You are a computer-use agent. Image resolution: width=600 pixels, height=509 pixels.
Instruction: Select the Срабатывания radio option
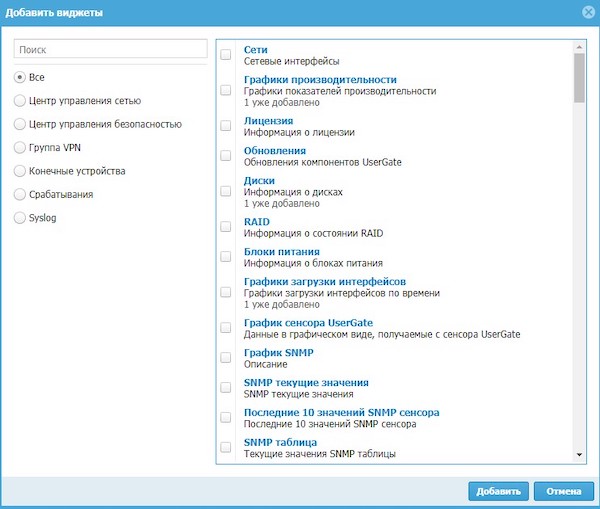(20, 194)
